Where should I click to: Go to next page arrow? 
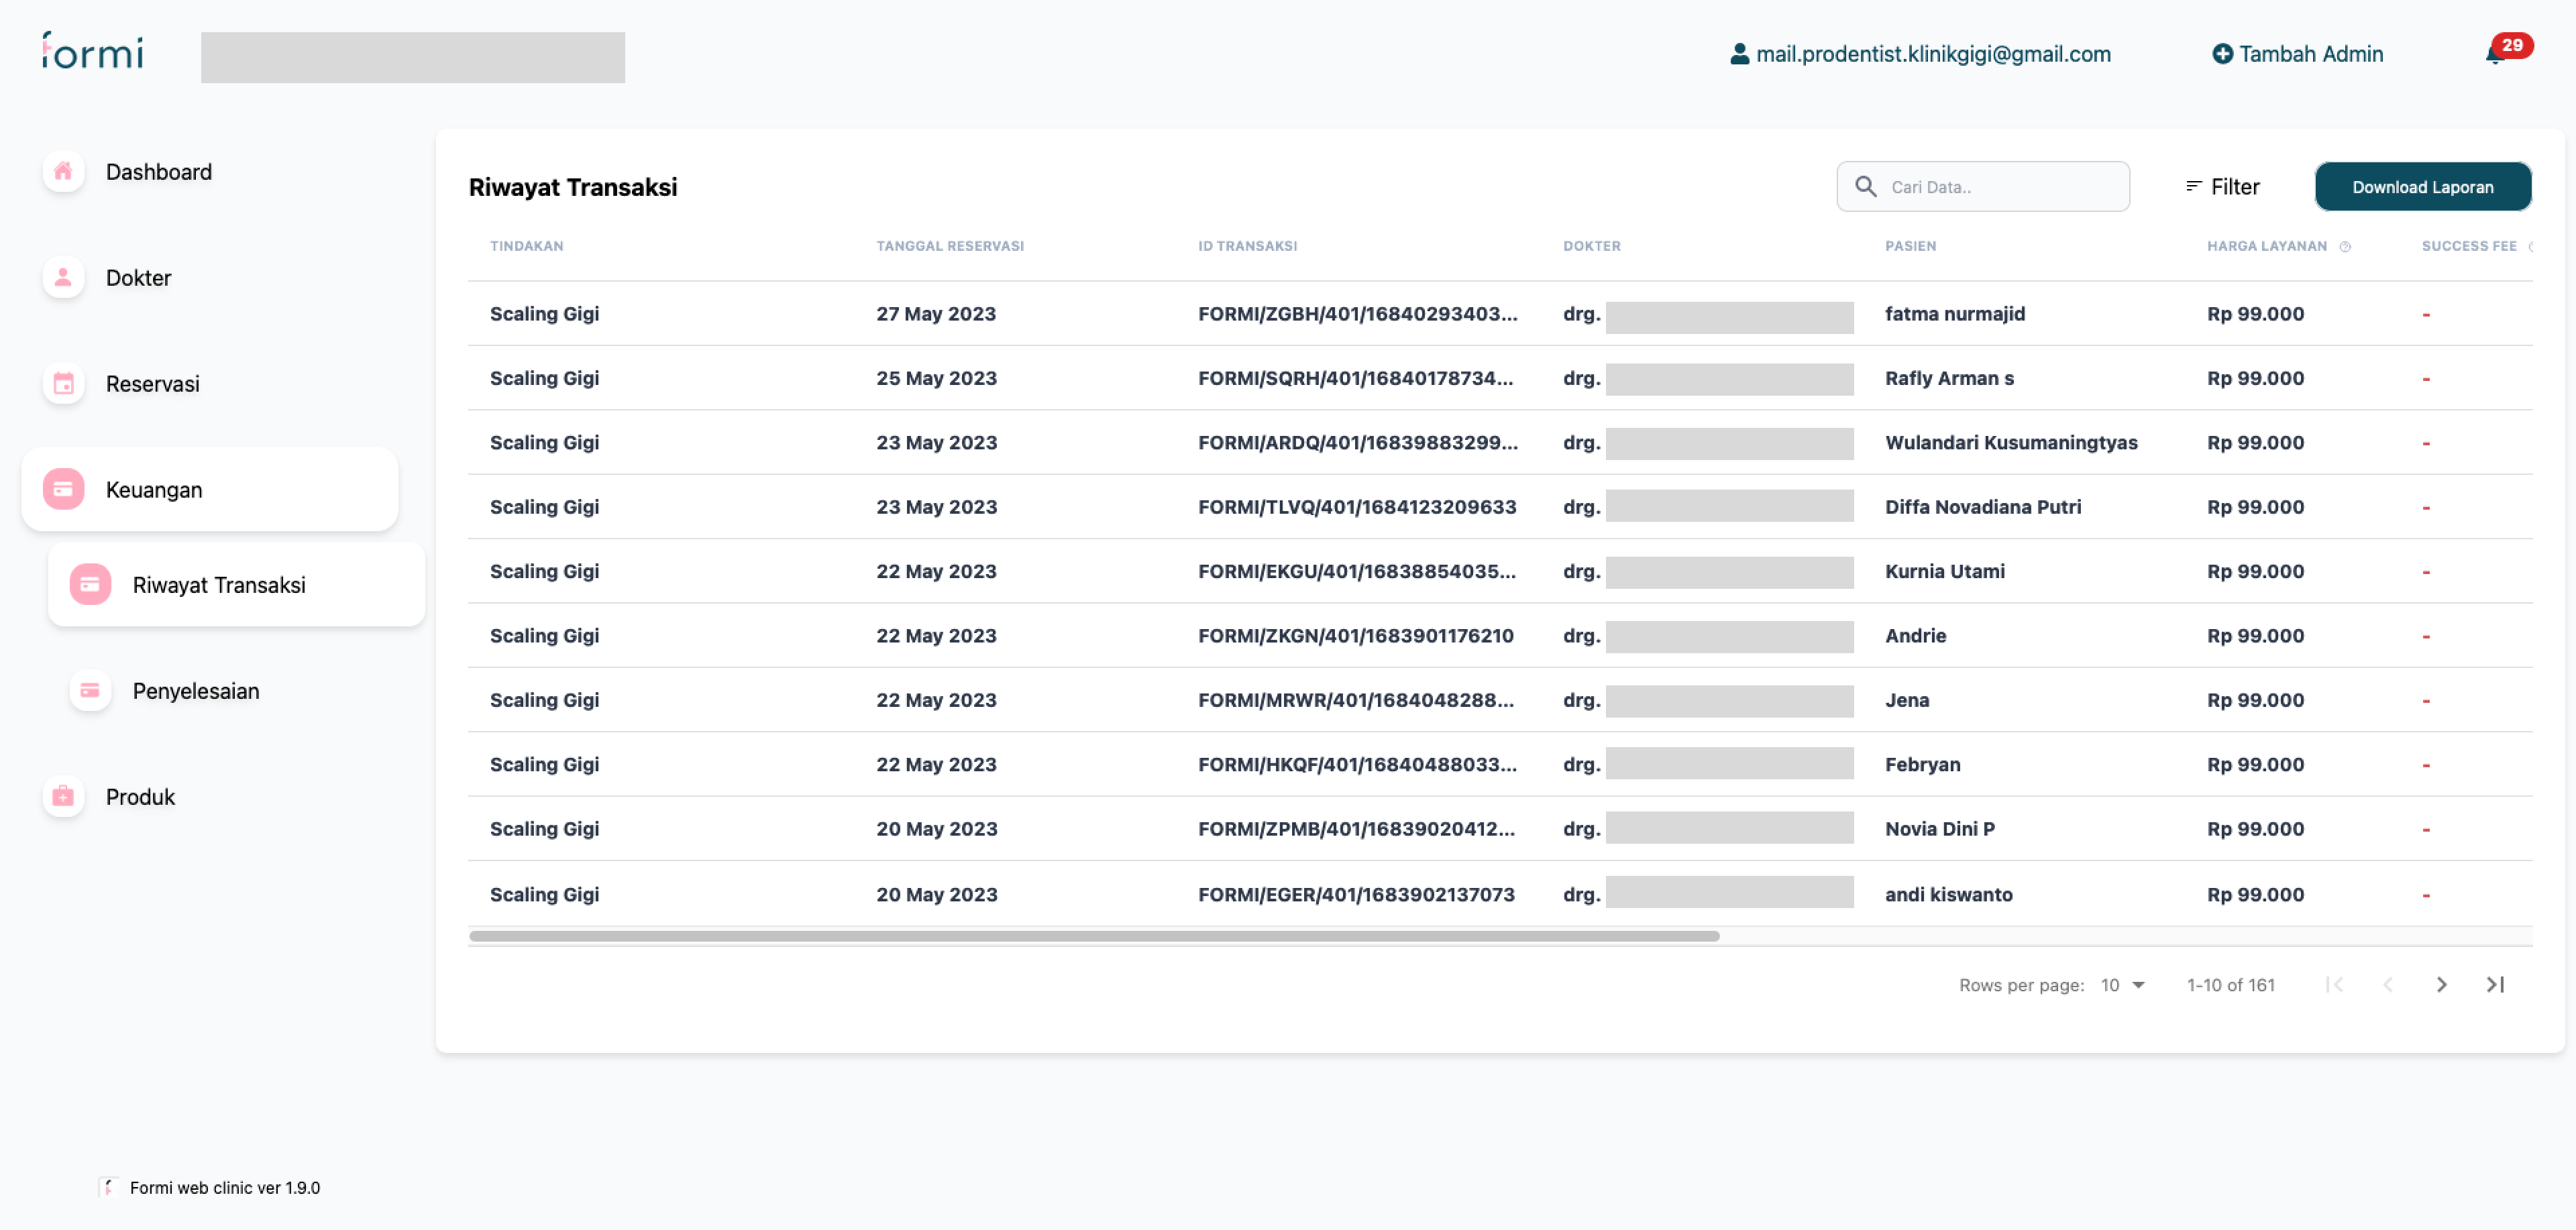pyautogui.click(x=2441, y=985)
